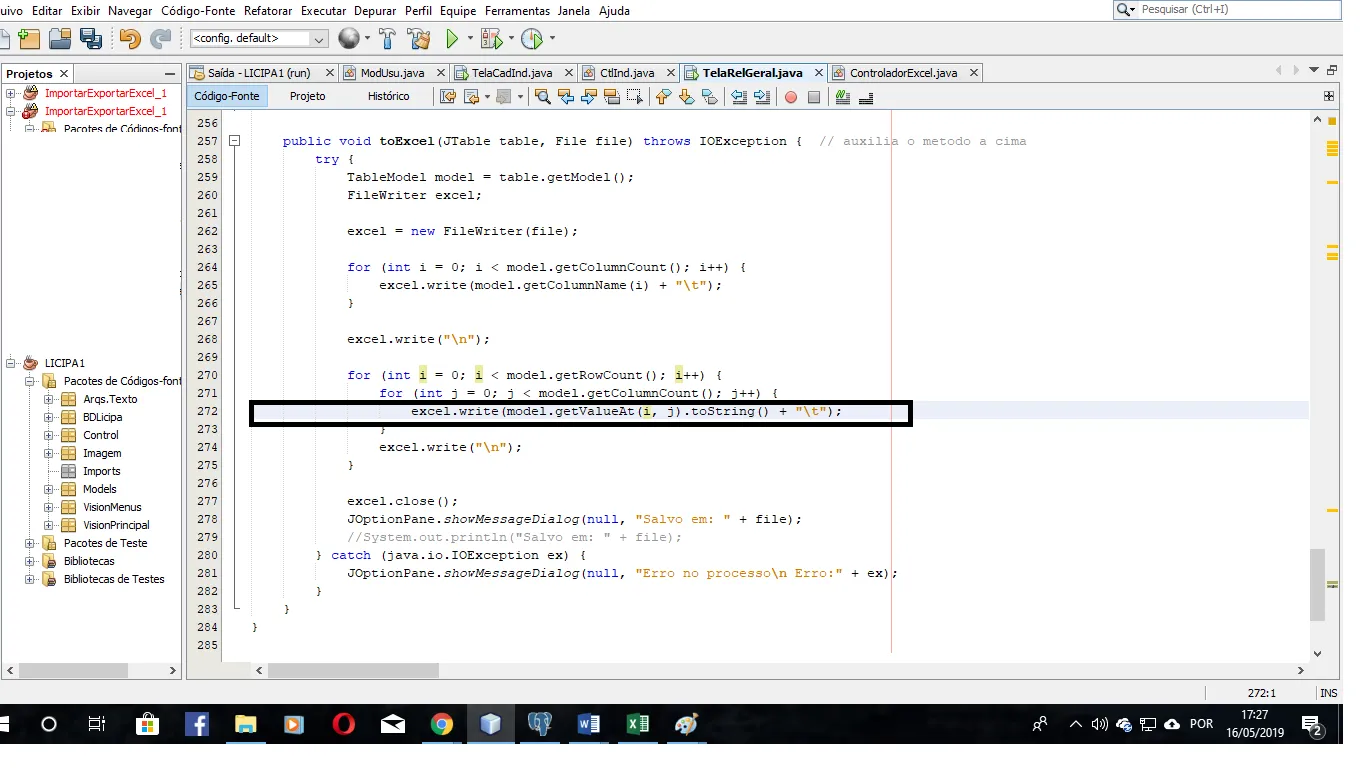
Task: Click the New Project icon
Action: pos(29,39)
